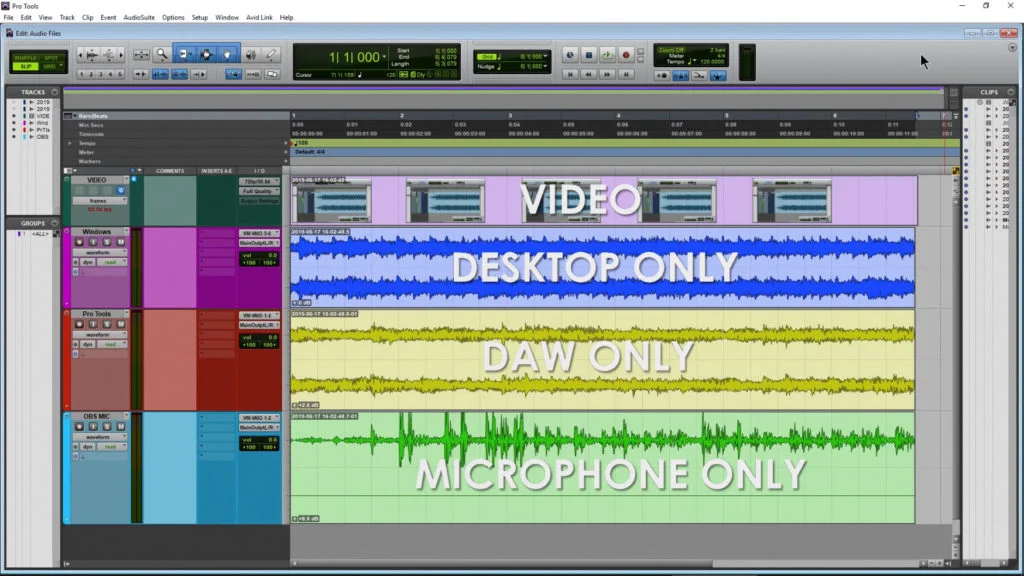
Task: Click the Zoom Toggle button
Action: pos(141,55)
